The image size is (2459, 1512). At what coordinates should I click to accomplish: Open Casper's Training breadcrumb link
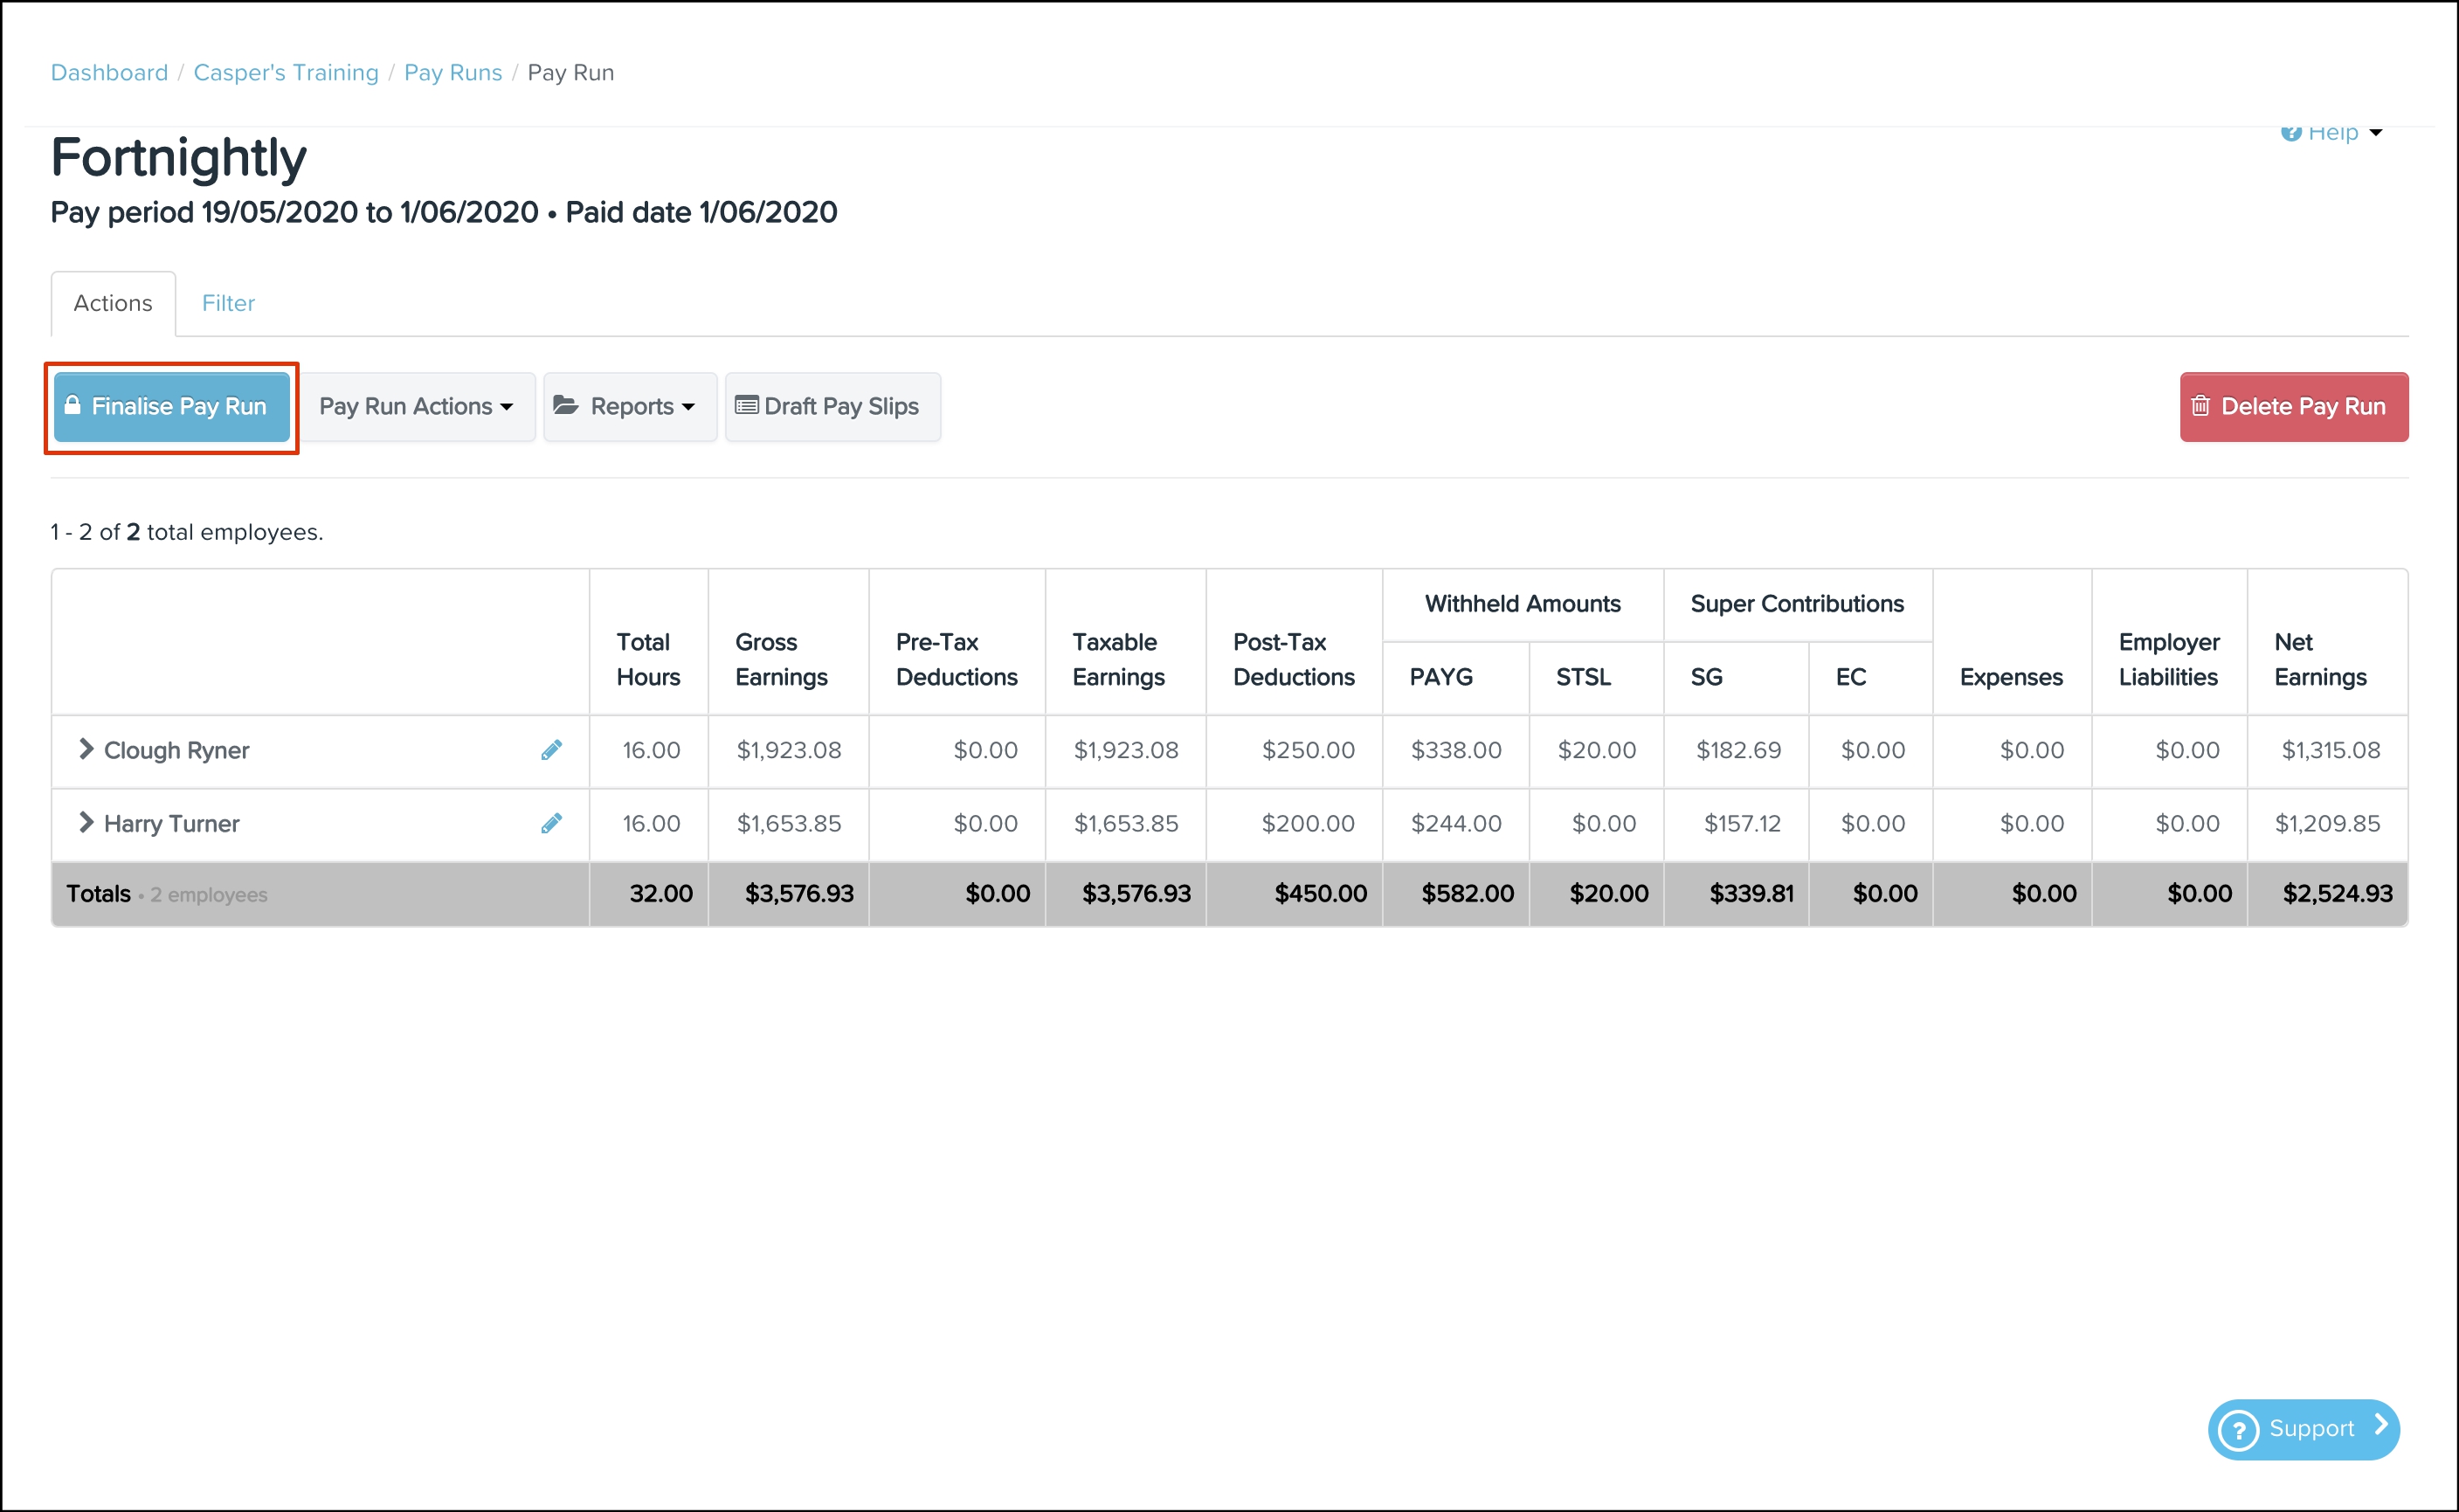point(286,73)
